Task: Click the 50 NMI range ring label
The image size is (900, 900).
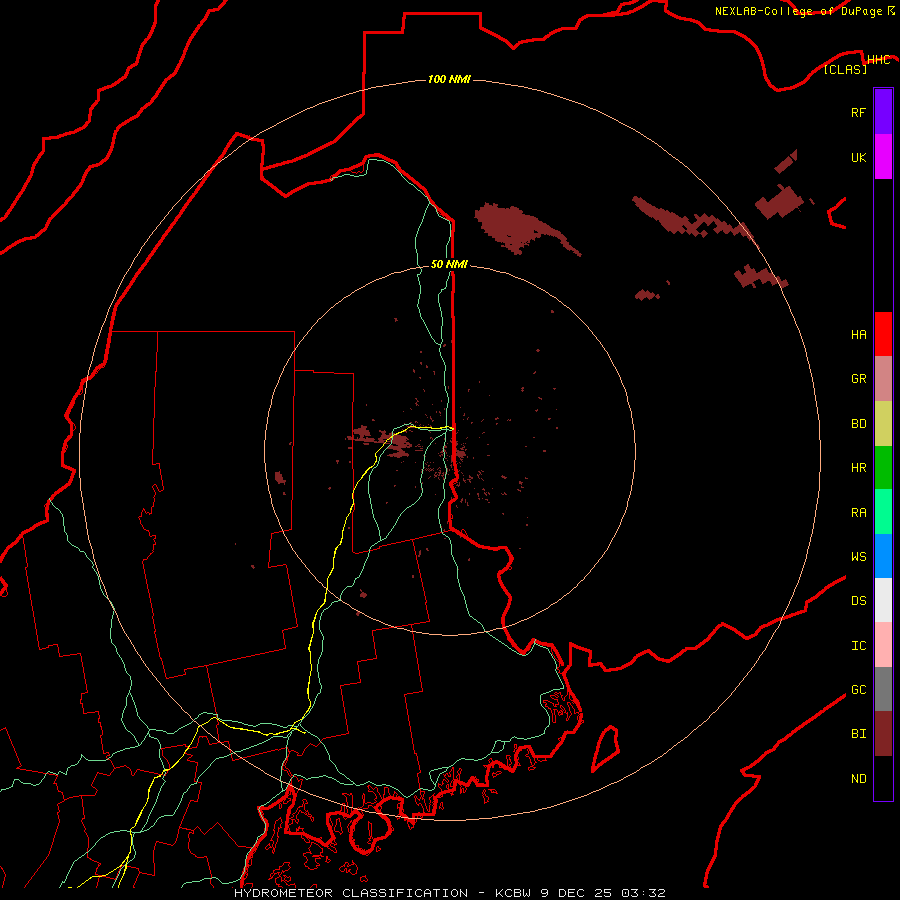Action: pos(449,264)
